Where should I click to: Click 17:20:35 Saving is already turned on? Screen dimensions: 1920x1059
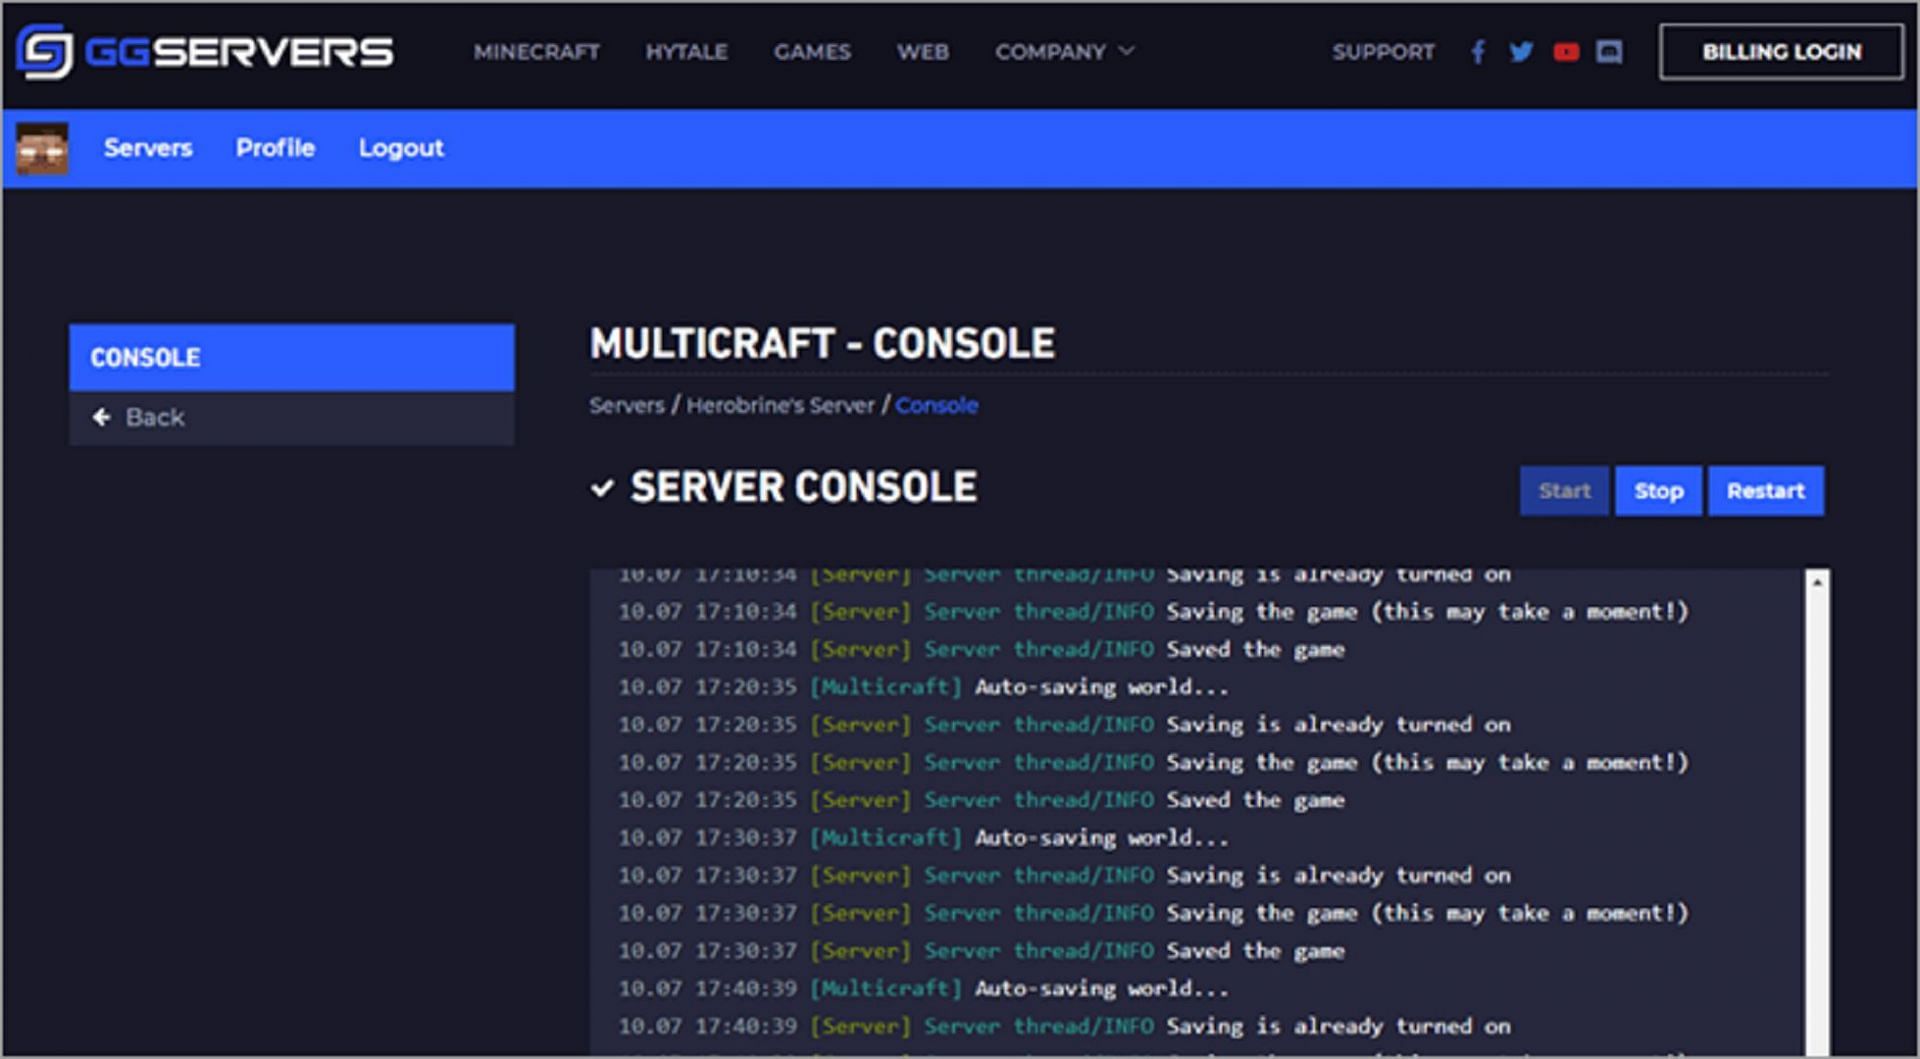(x=1064, y=725)
